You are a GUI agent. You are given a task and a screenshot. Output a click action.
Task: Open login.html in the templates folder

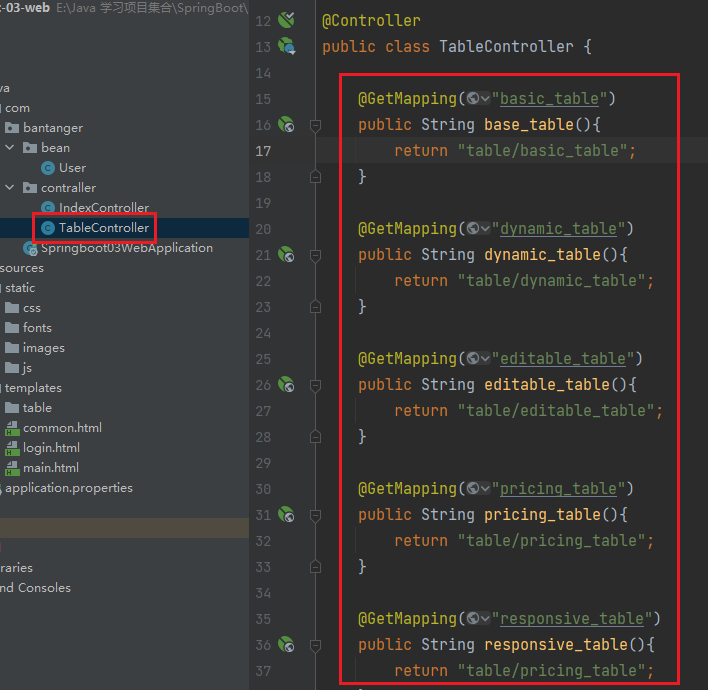tap(51, 448)
